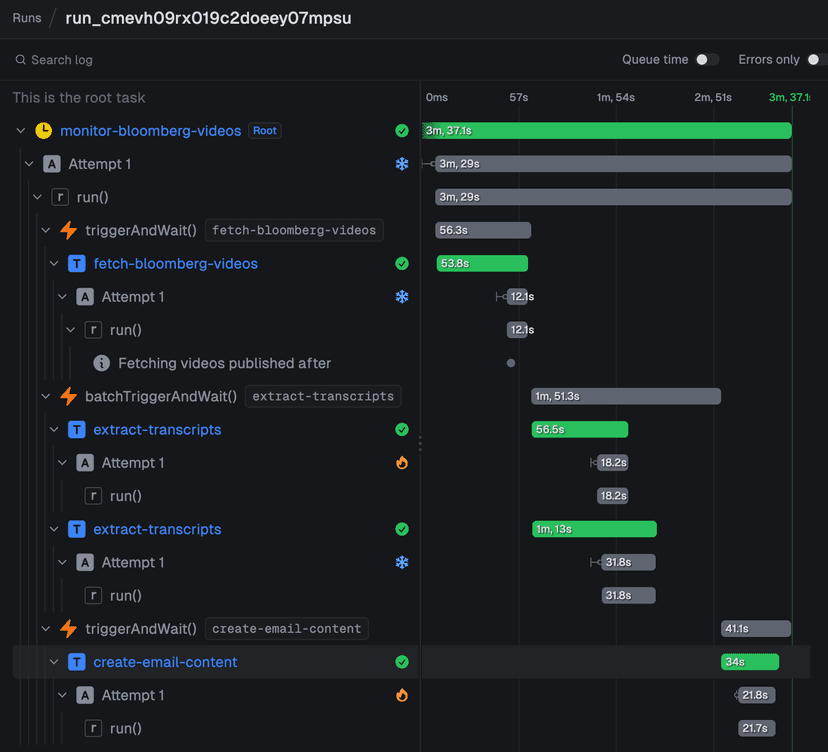This screenshot has height=752, width=828.
Task: Select the gray 41.1s timeline bar
Action: [756, 628]
